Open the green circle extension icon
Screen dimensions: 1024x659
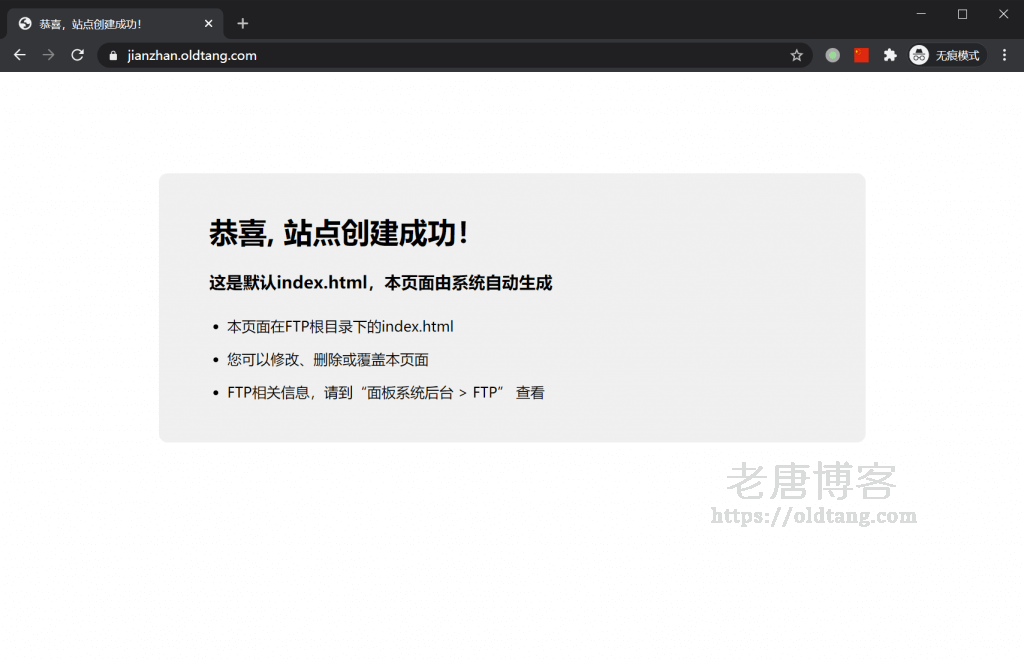tap(832, 56)
